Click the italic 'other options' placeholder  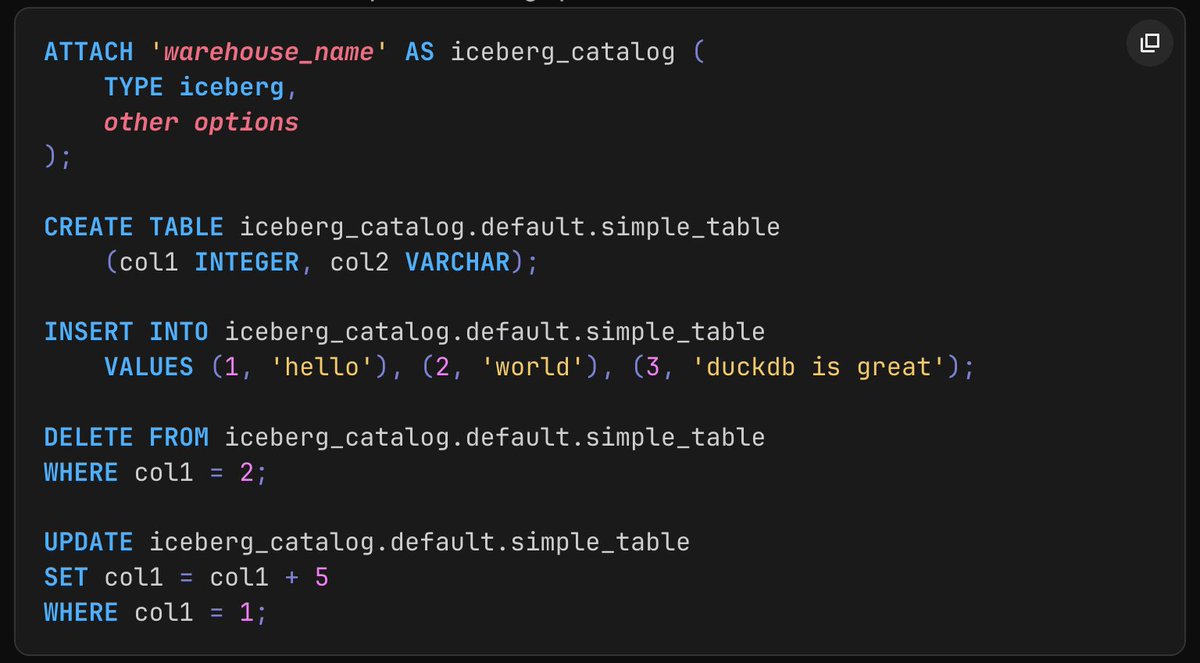pyautogui.click(x=201, y=122)
